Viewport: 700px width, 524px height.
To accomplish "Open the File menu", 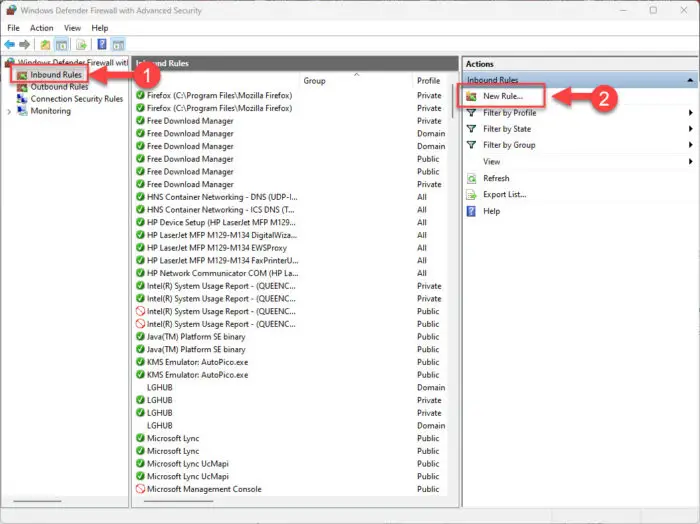I will [x=13, y=28].
